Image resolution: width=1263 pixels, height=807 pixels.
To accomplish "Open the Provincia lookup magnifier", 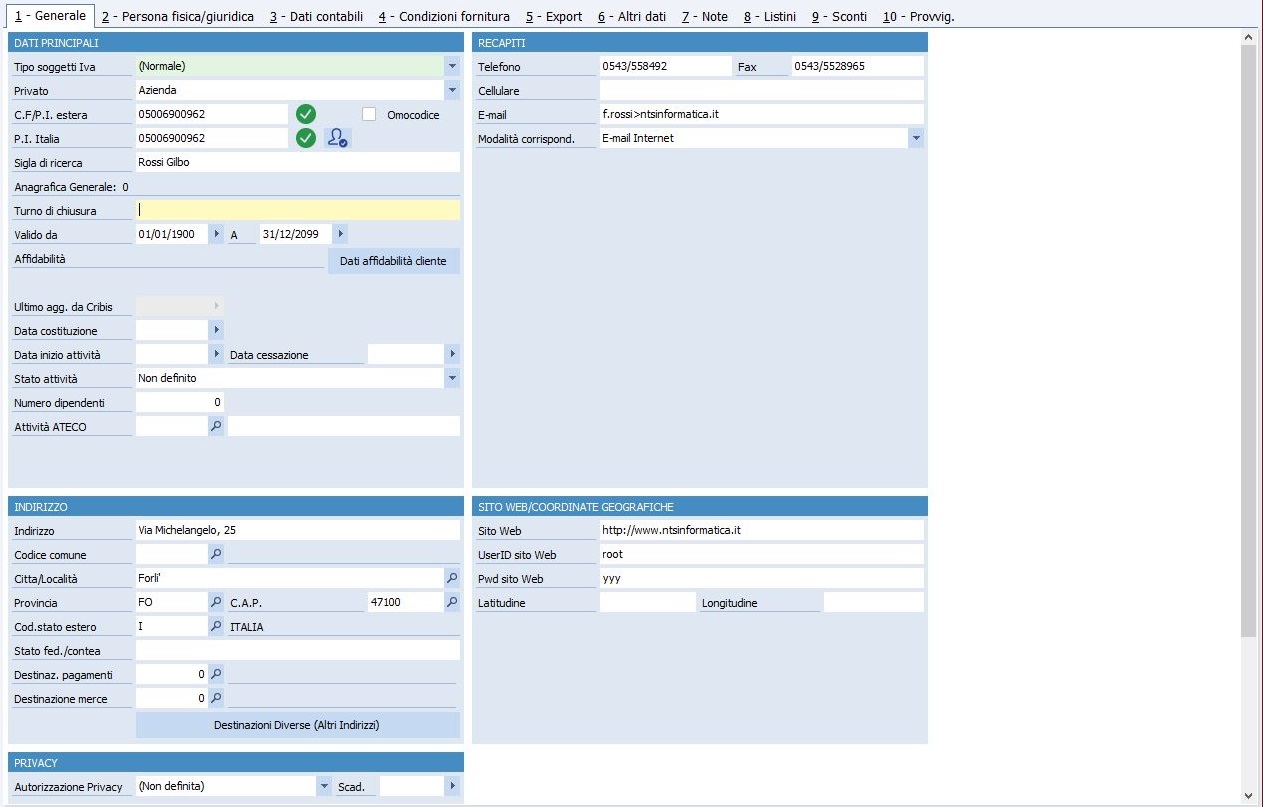I will (x=216, y=603).
